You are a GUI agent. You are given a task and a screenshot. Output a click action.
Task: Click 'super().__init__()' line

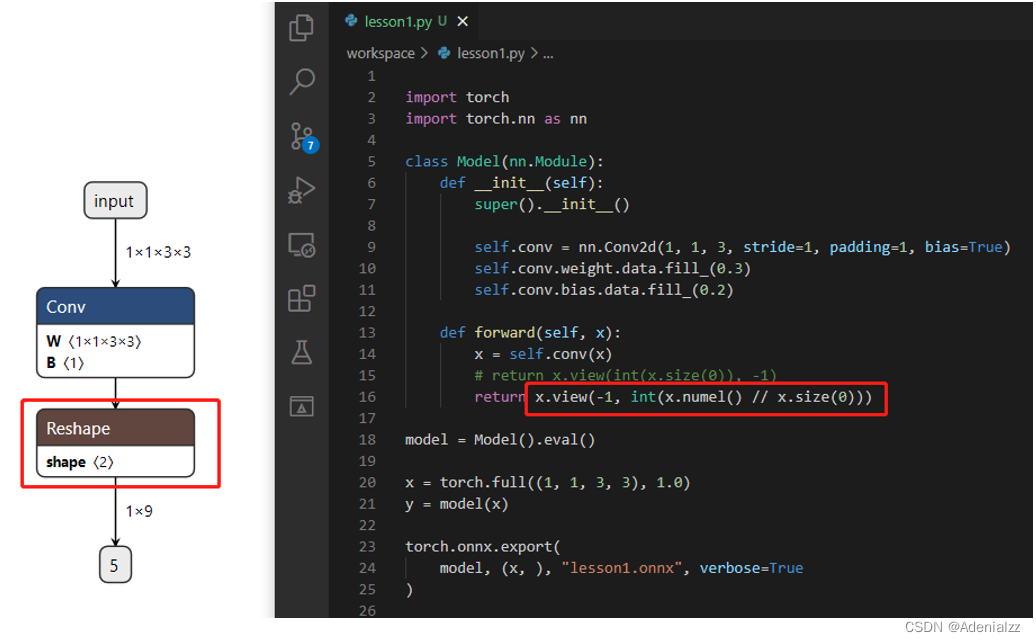552,205
